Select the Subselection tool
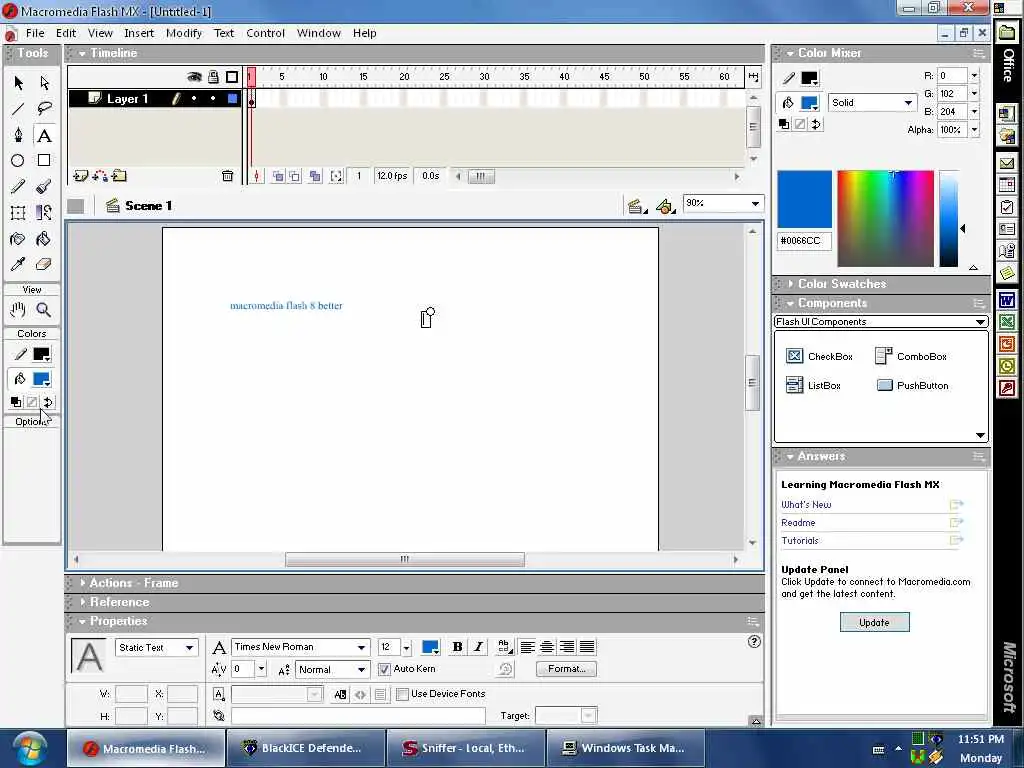The width and height of the screenshot is (1024, 768). coord(44,83)
